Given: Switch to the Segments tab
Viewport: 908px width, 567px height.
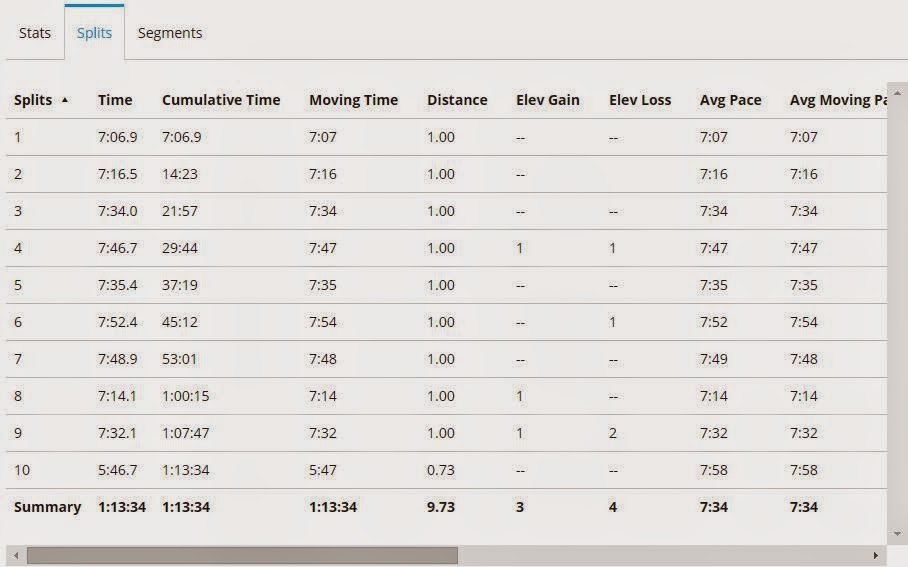Looking at the screenshot, I should coord(170,33).
